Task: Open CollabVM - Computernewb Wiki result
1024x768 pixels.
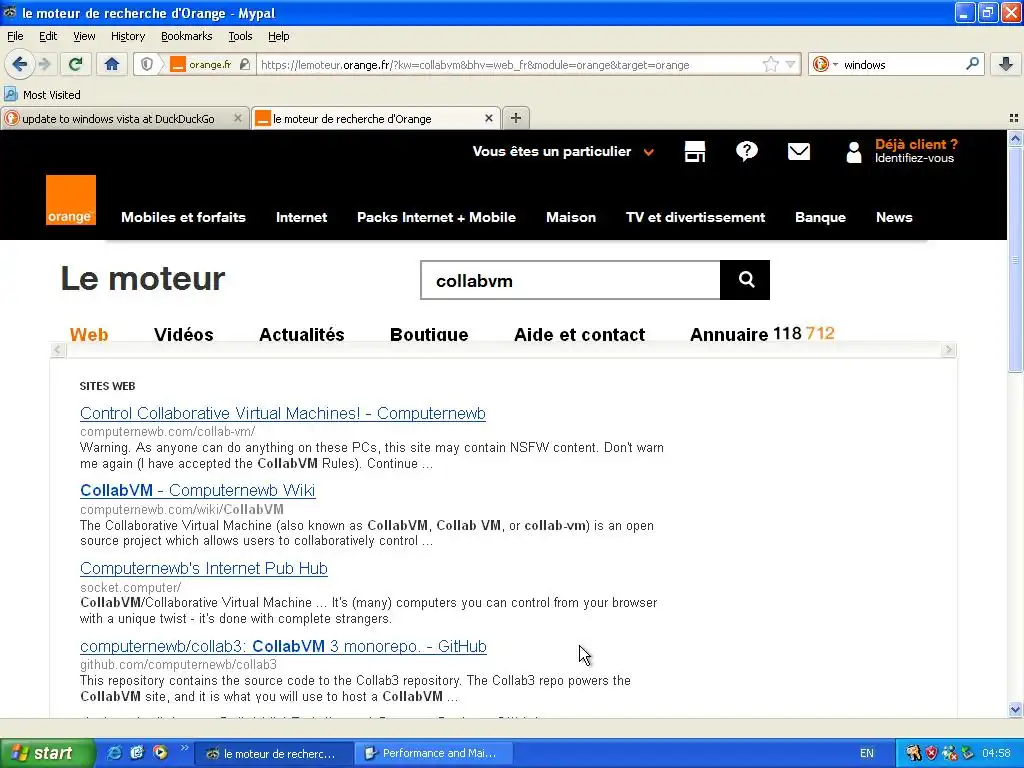Action: [x=197, y=490]
